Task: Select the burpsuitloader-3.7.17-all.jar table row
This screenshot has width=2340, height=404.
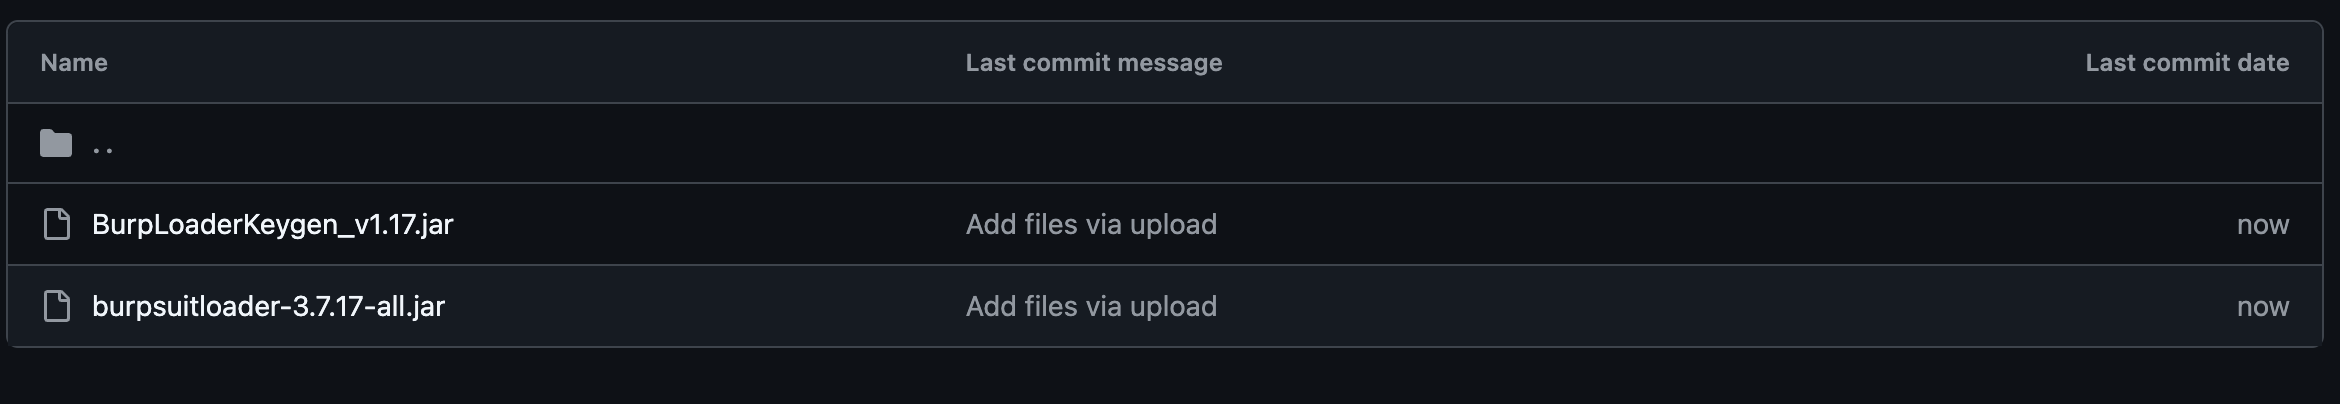Action: (x=1164, y=306)
